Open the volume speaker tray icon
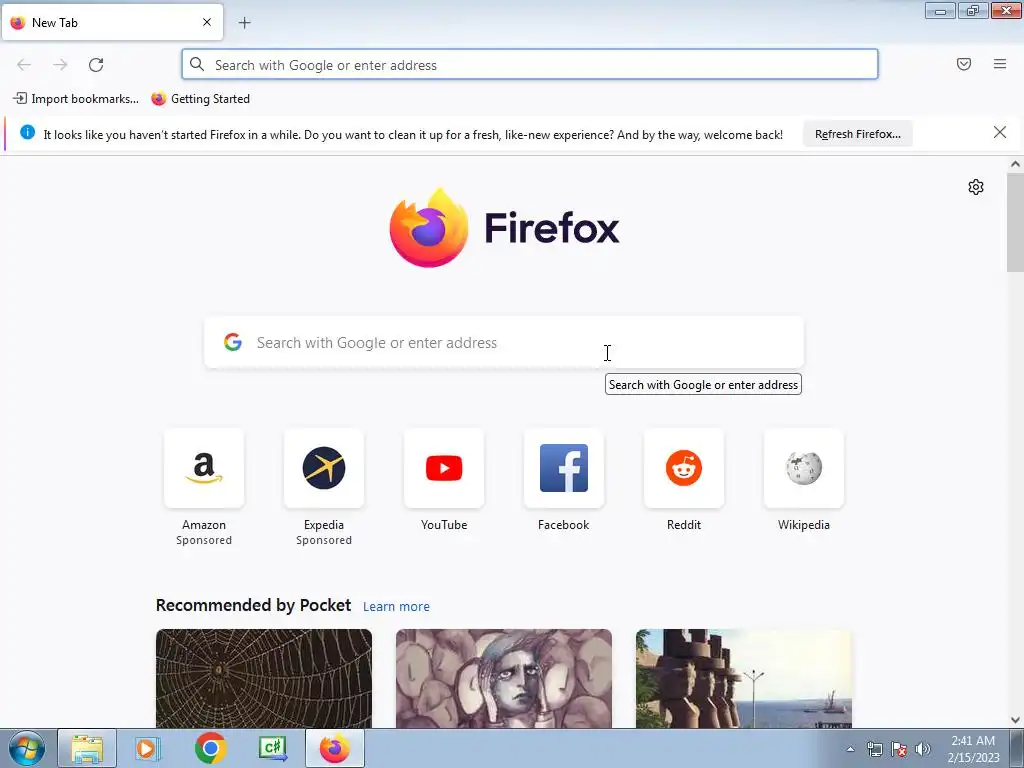This screenshot has height=768, width=1024. (x=923, y=749)
